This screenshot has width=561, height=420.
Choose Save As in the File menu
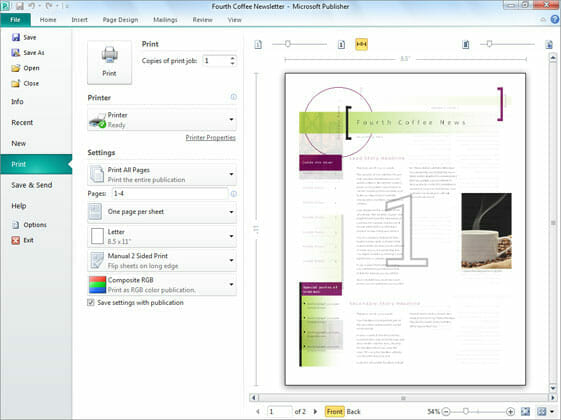pos(28,53)
